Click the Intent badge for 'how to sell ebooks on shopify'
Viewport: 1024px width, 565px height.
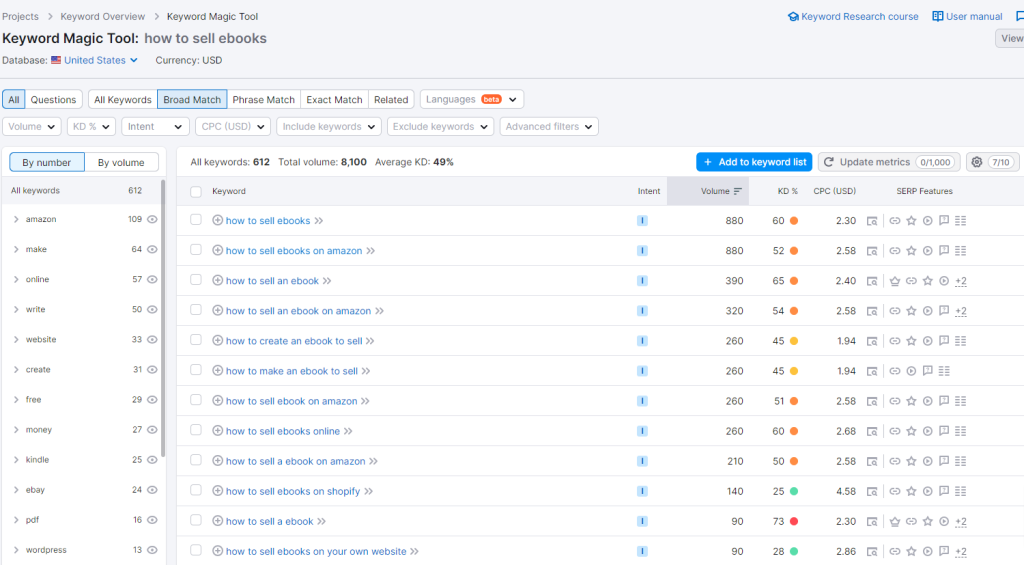click(642, 491)
